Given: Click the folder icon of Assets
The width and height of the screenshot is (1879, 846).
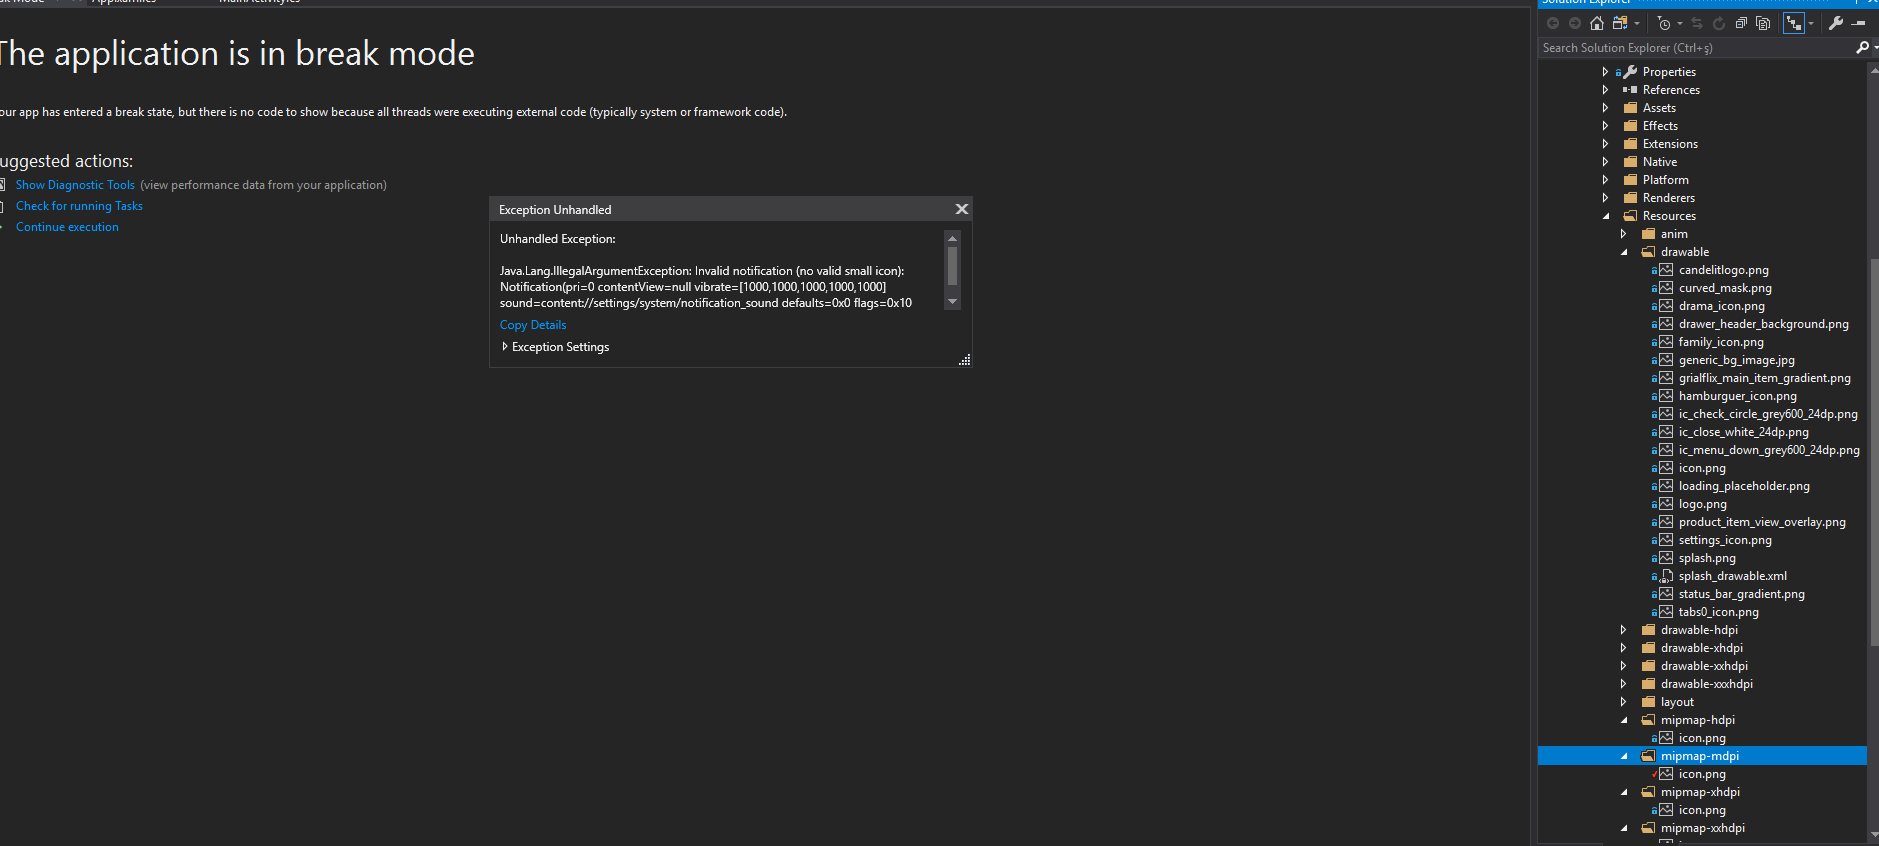Looking at the screenshot, I should point(1630,108).
